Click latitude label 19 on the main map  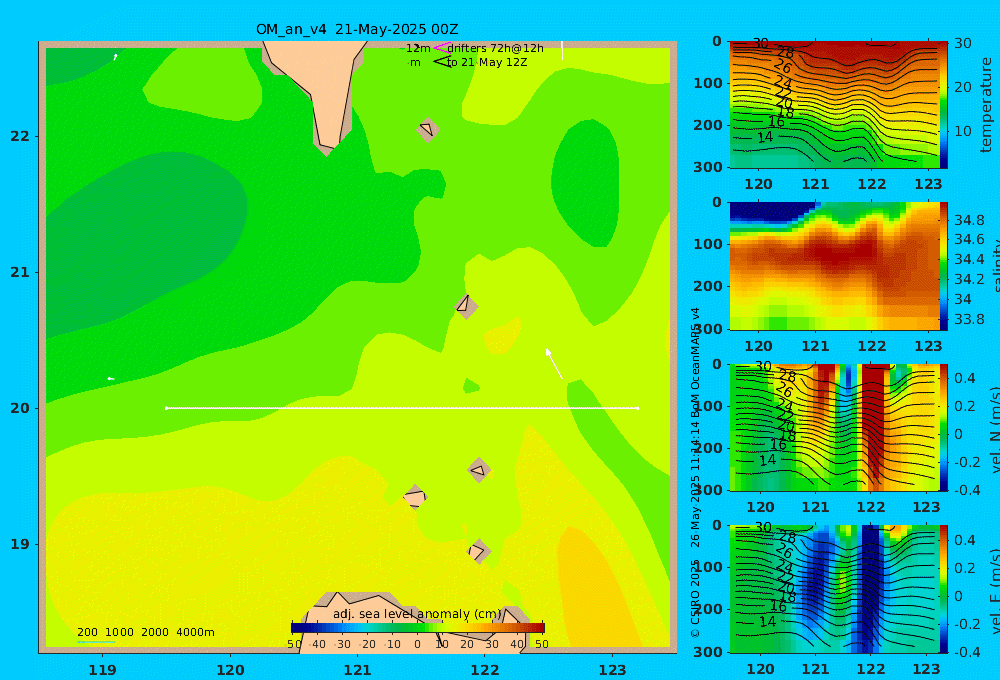tap(20, 544)
